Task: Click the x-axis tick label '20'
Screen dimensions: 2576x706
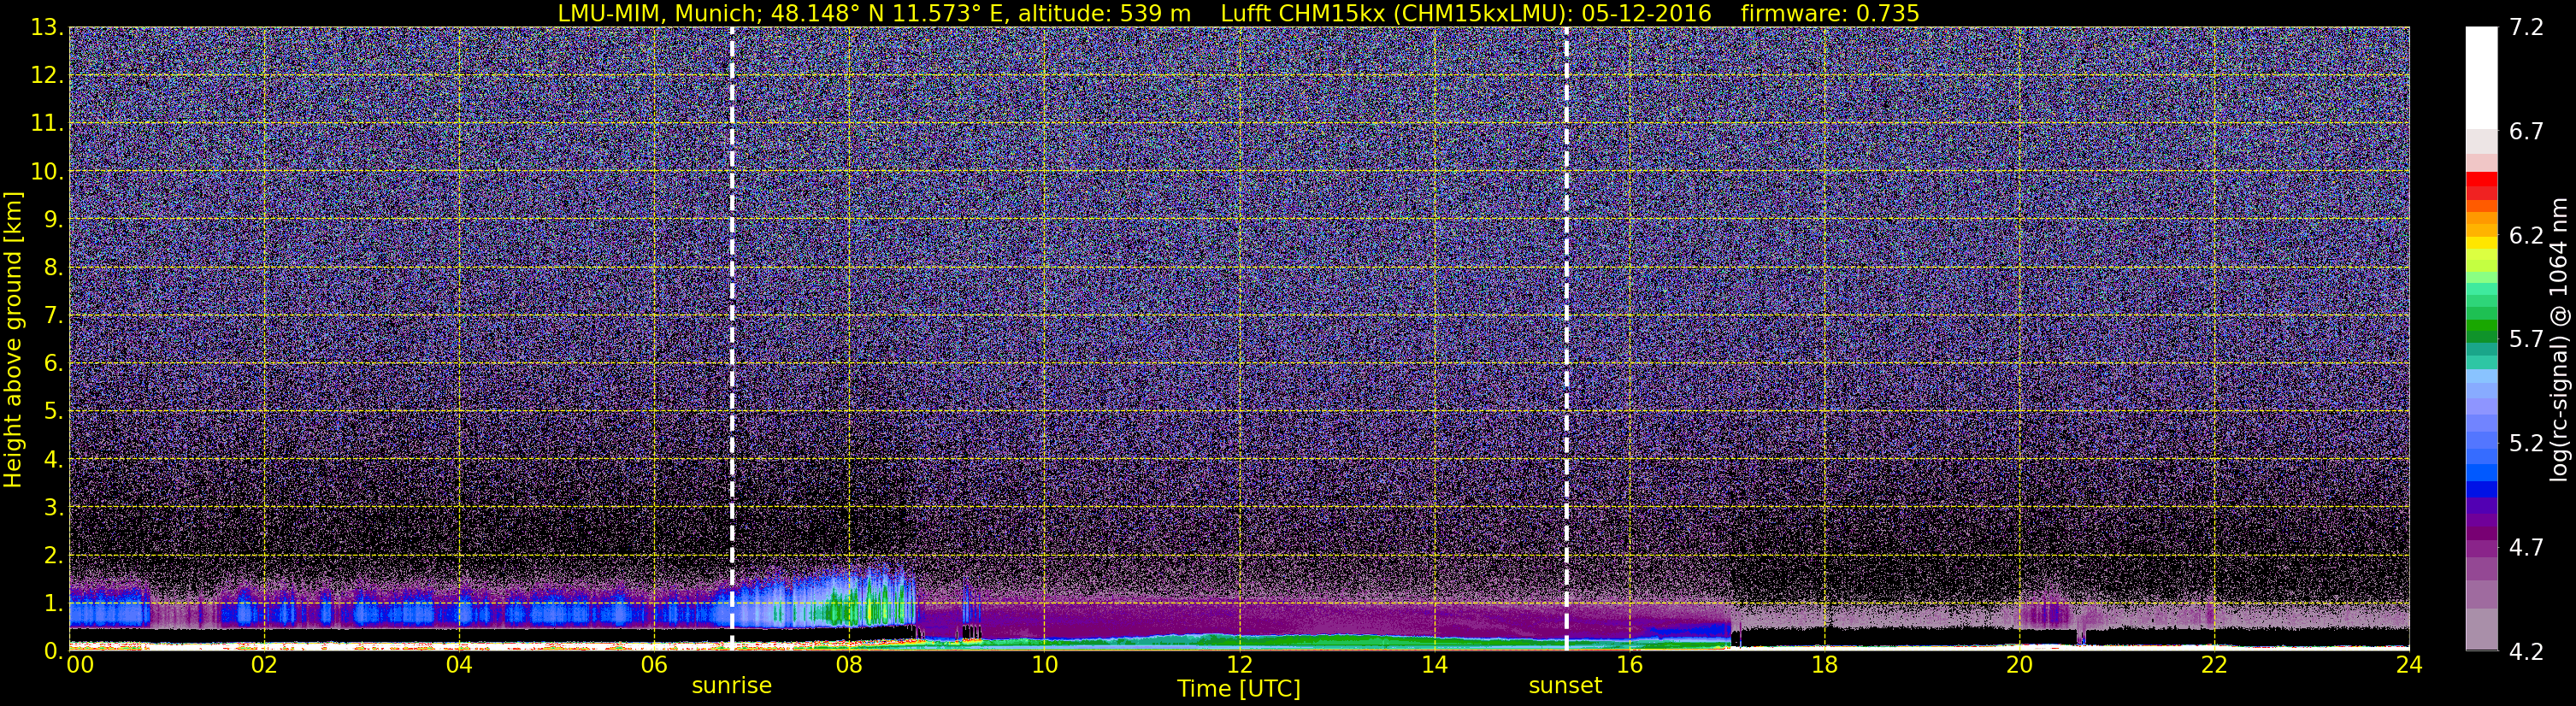Action: pos(2019,665)
